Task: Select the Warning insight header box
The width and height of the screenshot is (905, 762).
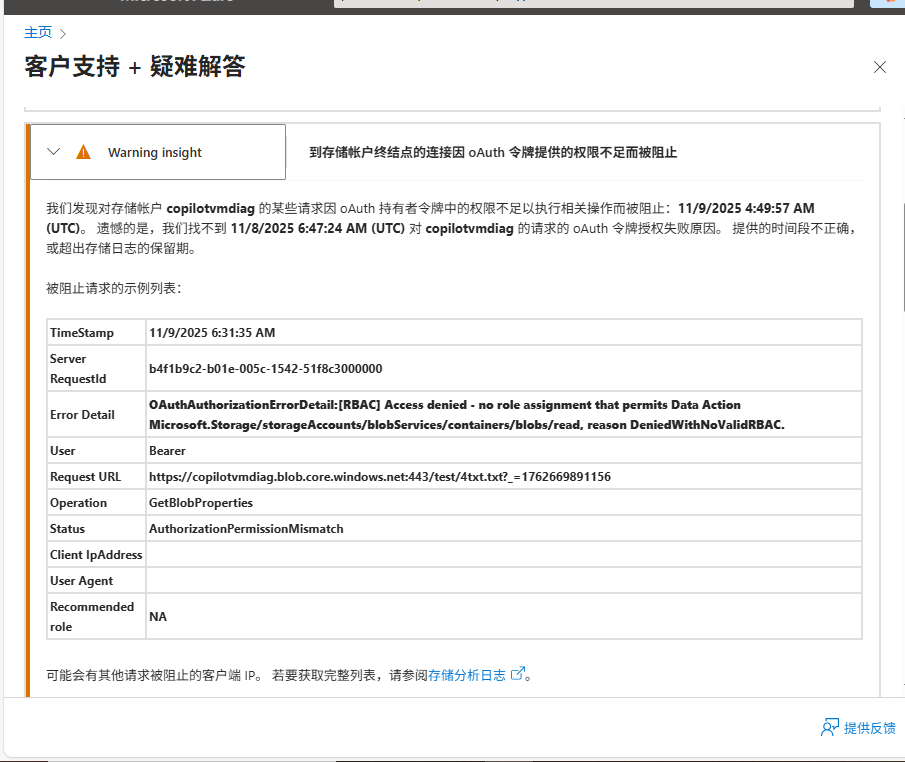Action: pos(158,152)
